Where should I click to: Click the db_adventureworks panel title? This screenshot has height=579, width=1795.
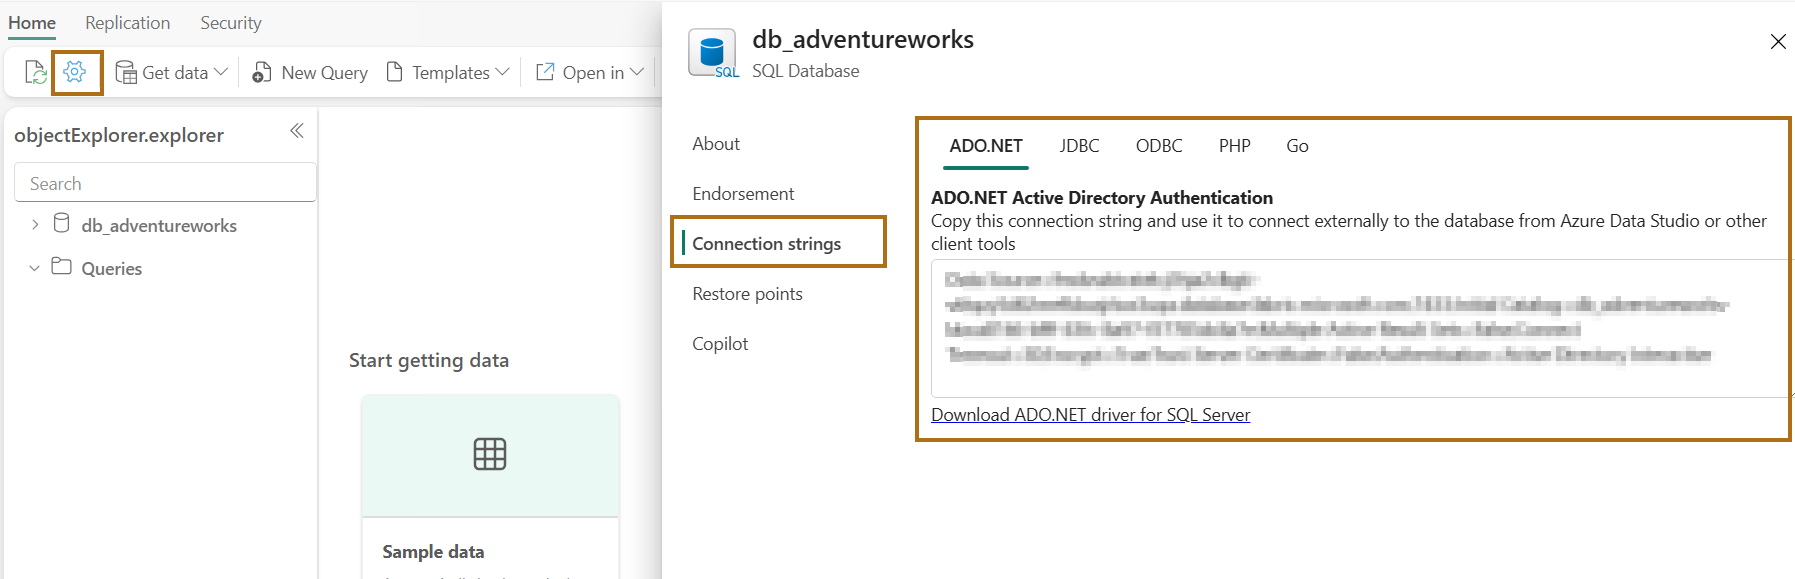pyautogui.click(x=863, y=39)
